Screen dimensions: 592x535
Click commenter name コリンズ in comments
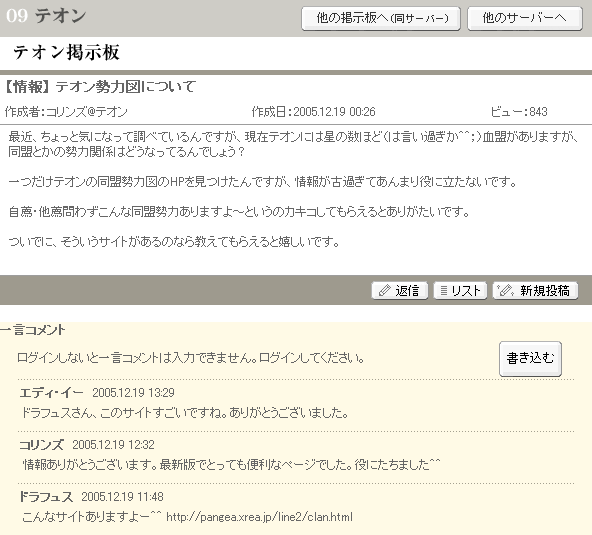coord(42,445)
